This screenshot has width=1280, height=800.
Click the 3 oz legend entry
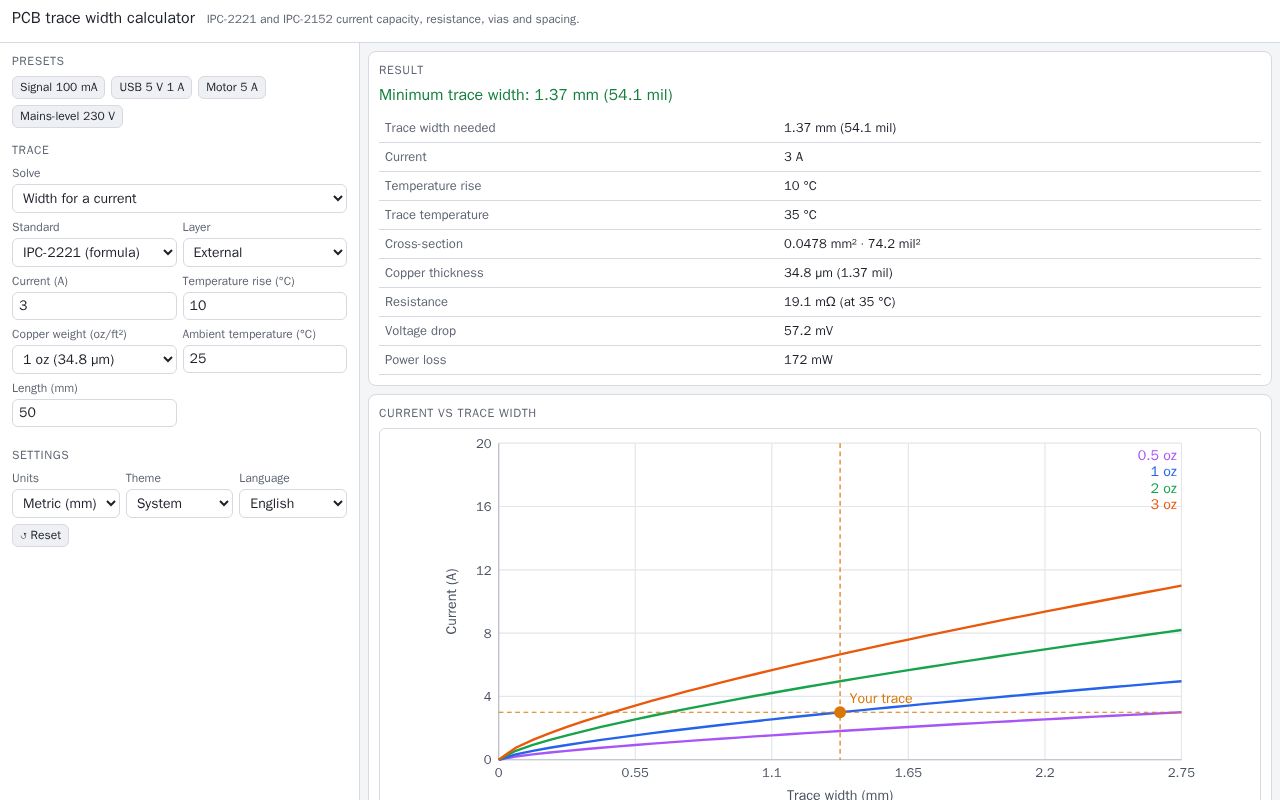pyautogui.click(x=1163, y=504)
